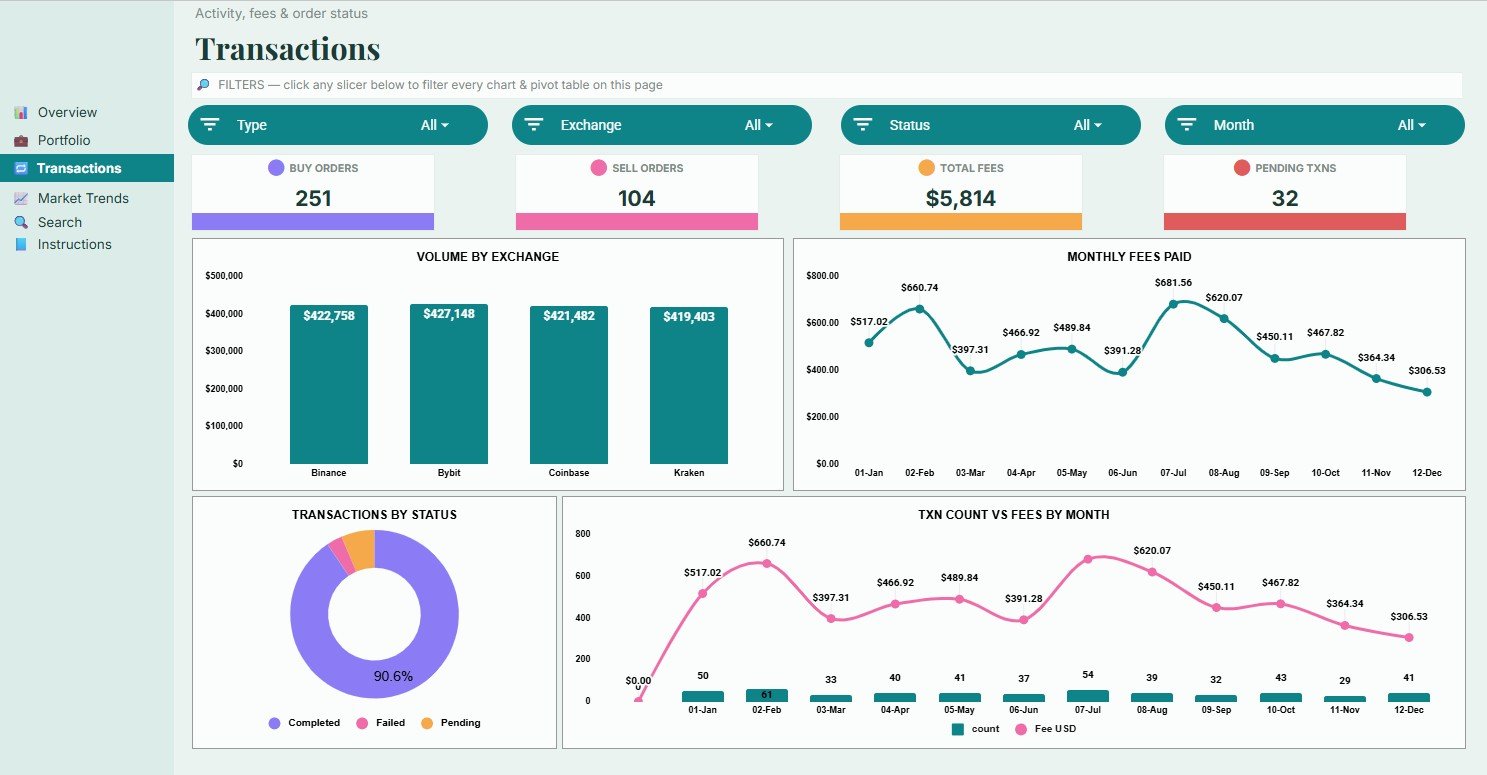The image size is (1487, 775).
Task: Click the Pending legend orange marker
Action: 427,723
